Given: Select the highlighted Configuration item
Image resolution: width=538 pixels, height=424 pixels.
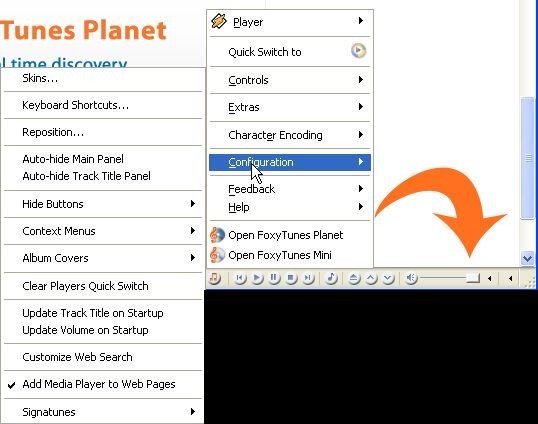Looking at the screenshot, I should pos(290,162).
